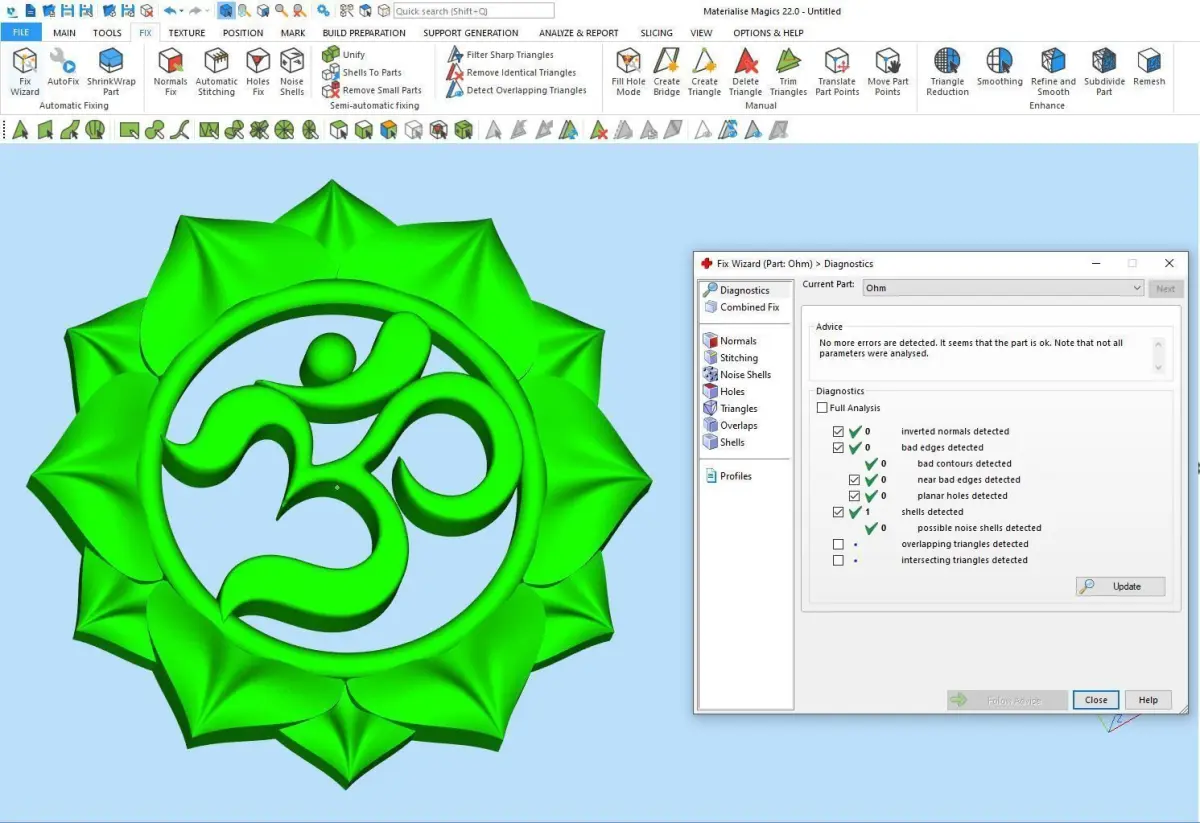The height and width of the screenshot is (823, 1200).
Task: Select Move Part Points
Action: coord(887,71)
